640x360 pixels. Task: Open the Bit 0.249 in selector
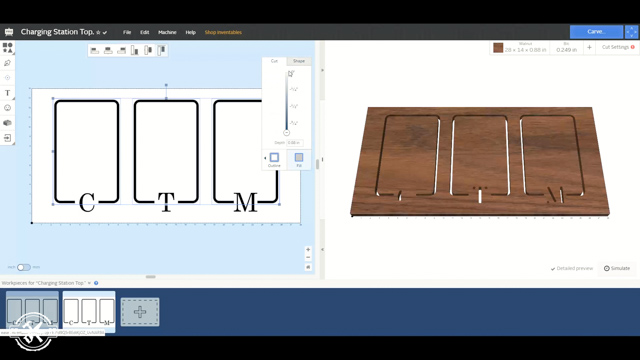click(567, 47)
